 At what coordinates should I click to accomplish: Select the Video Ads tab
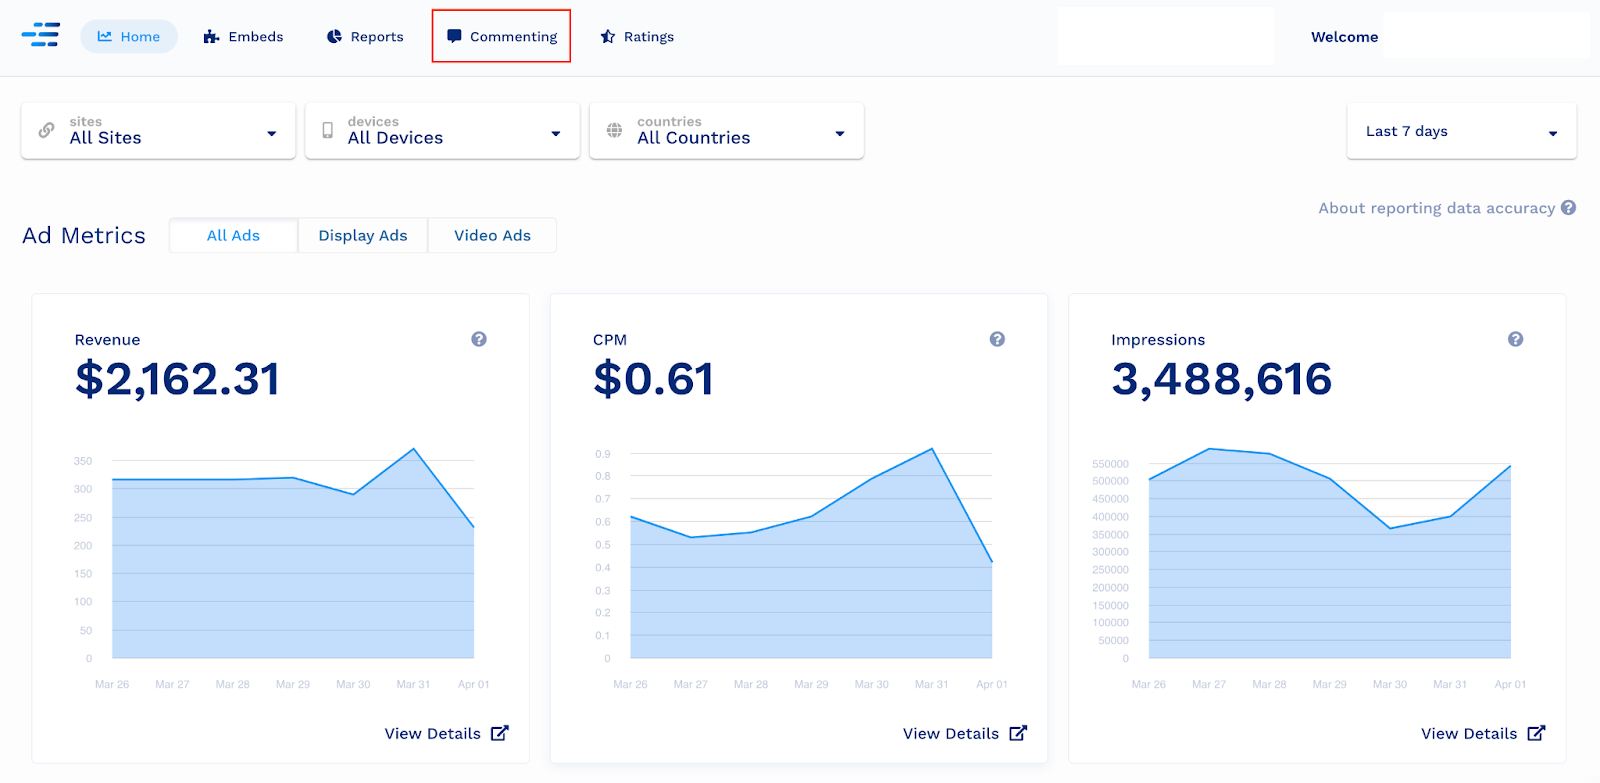click(492, 235)
